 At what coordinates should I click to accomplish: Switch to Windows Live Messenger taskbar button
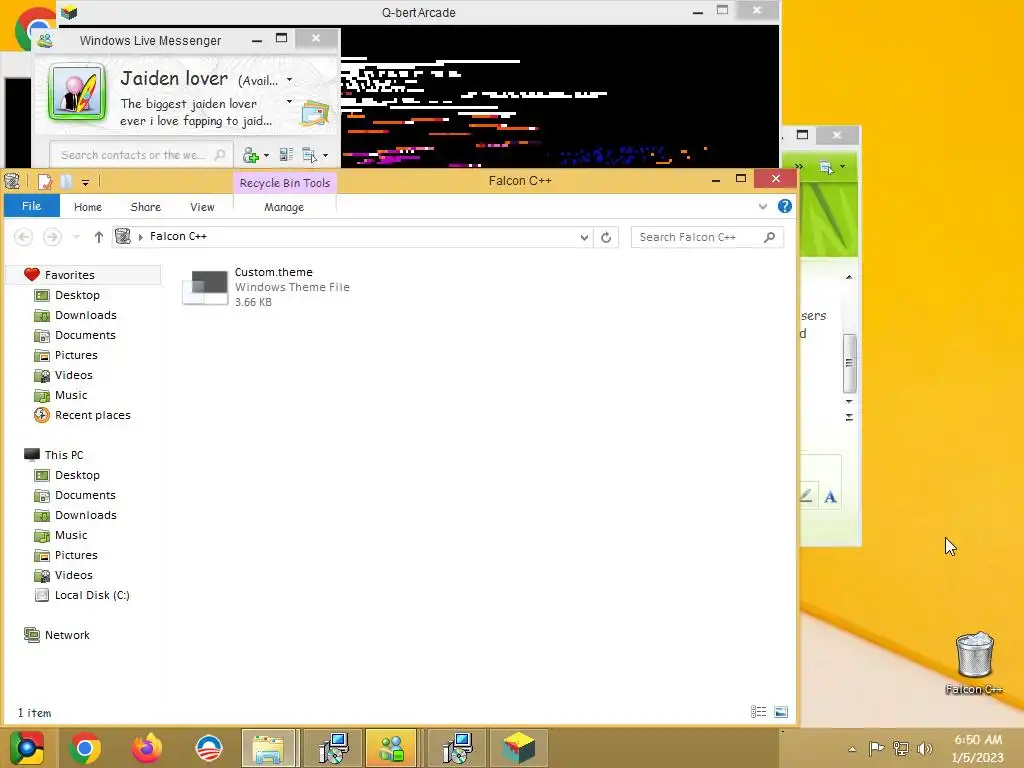coord(391,748)
